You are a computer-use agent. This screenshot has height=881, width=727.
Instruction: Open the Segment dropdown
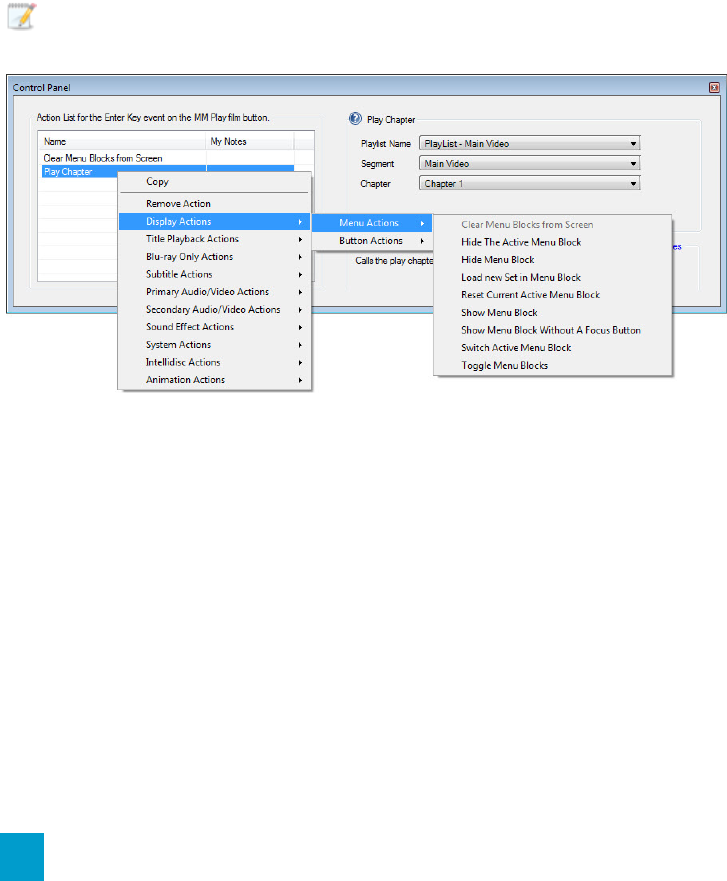click(x=529, y=164)
